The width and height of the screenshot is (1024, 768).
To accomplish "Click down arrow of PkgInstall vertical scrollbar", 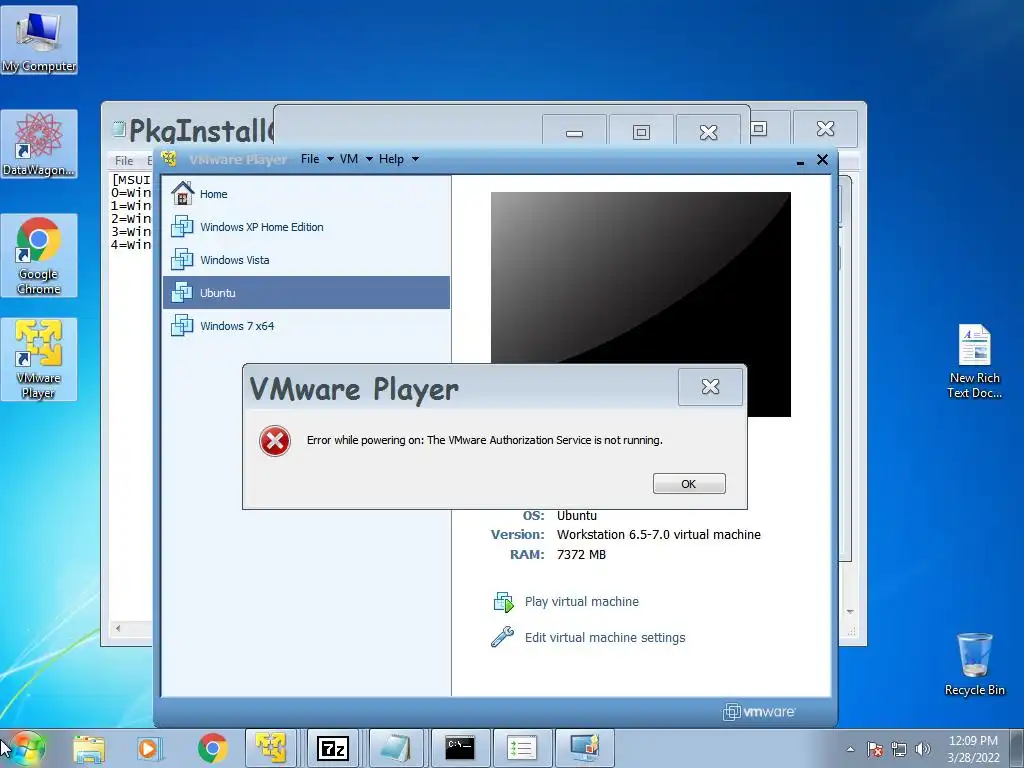I will tap(850, 612).
